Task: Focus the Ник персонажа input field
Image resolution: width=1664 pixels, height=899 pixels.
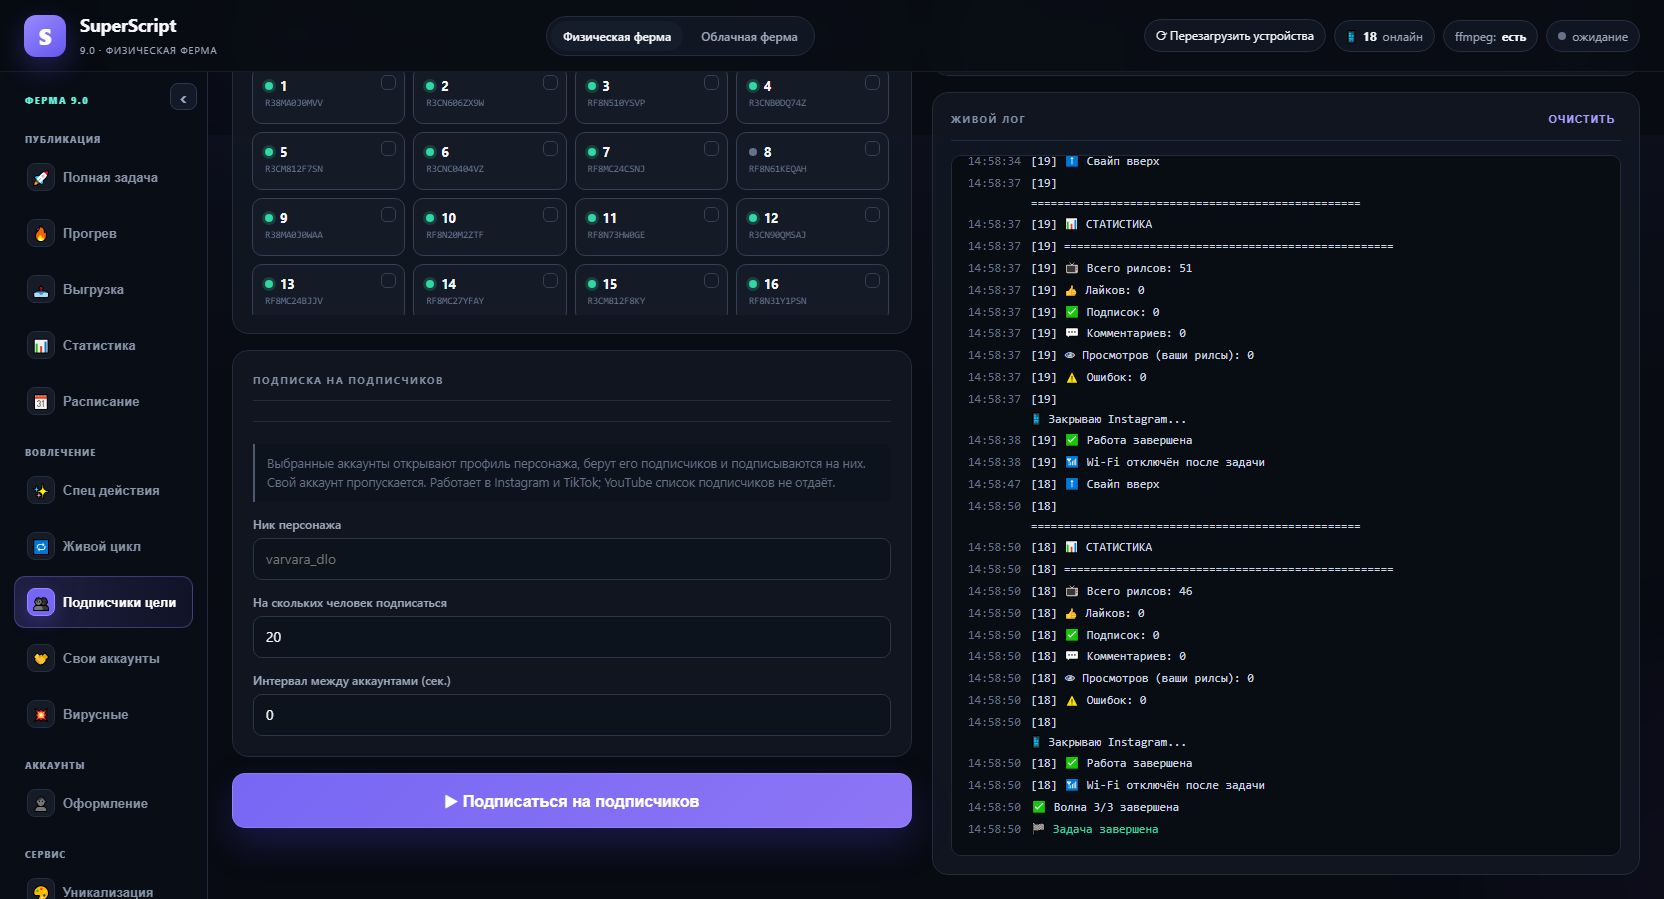Action: (x=572, y=559)
